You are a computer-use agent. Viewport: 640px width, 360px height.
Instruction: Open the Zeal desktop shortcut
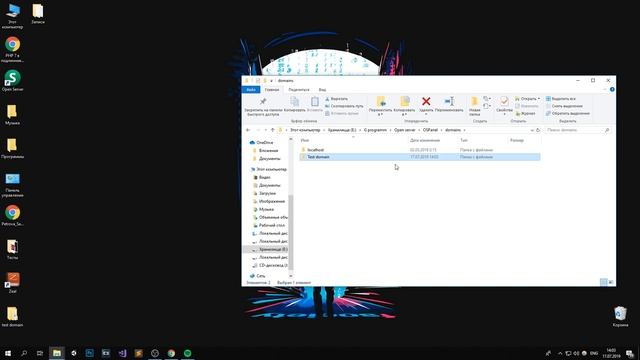[13, 283]
